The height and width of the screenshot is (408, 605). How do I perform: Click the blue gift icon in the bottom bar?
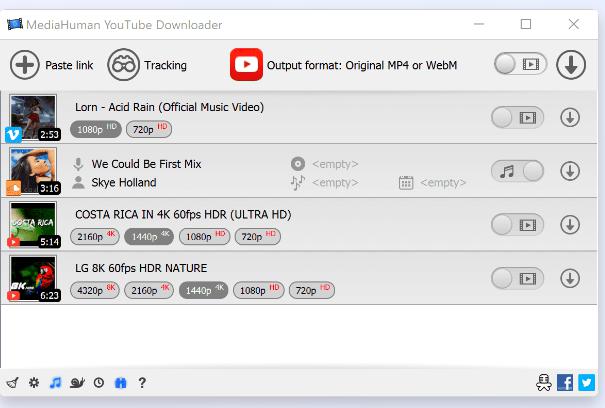(121, 383)
